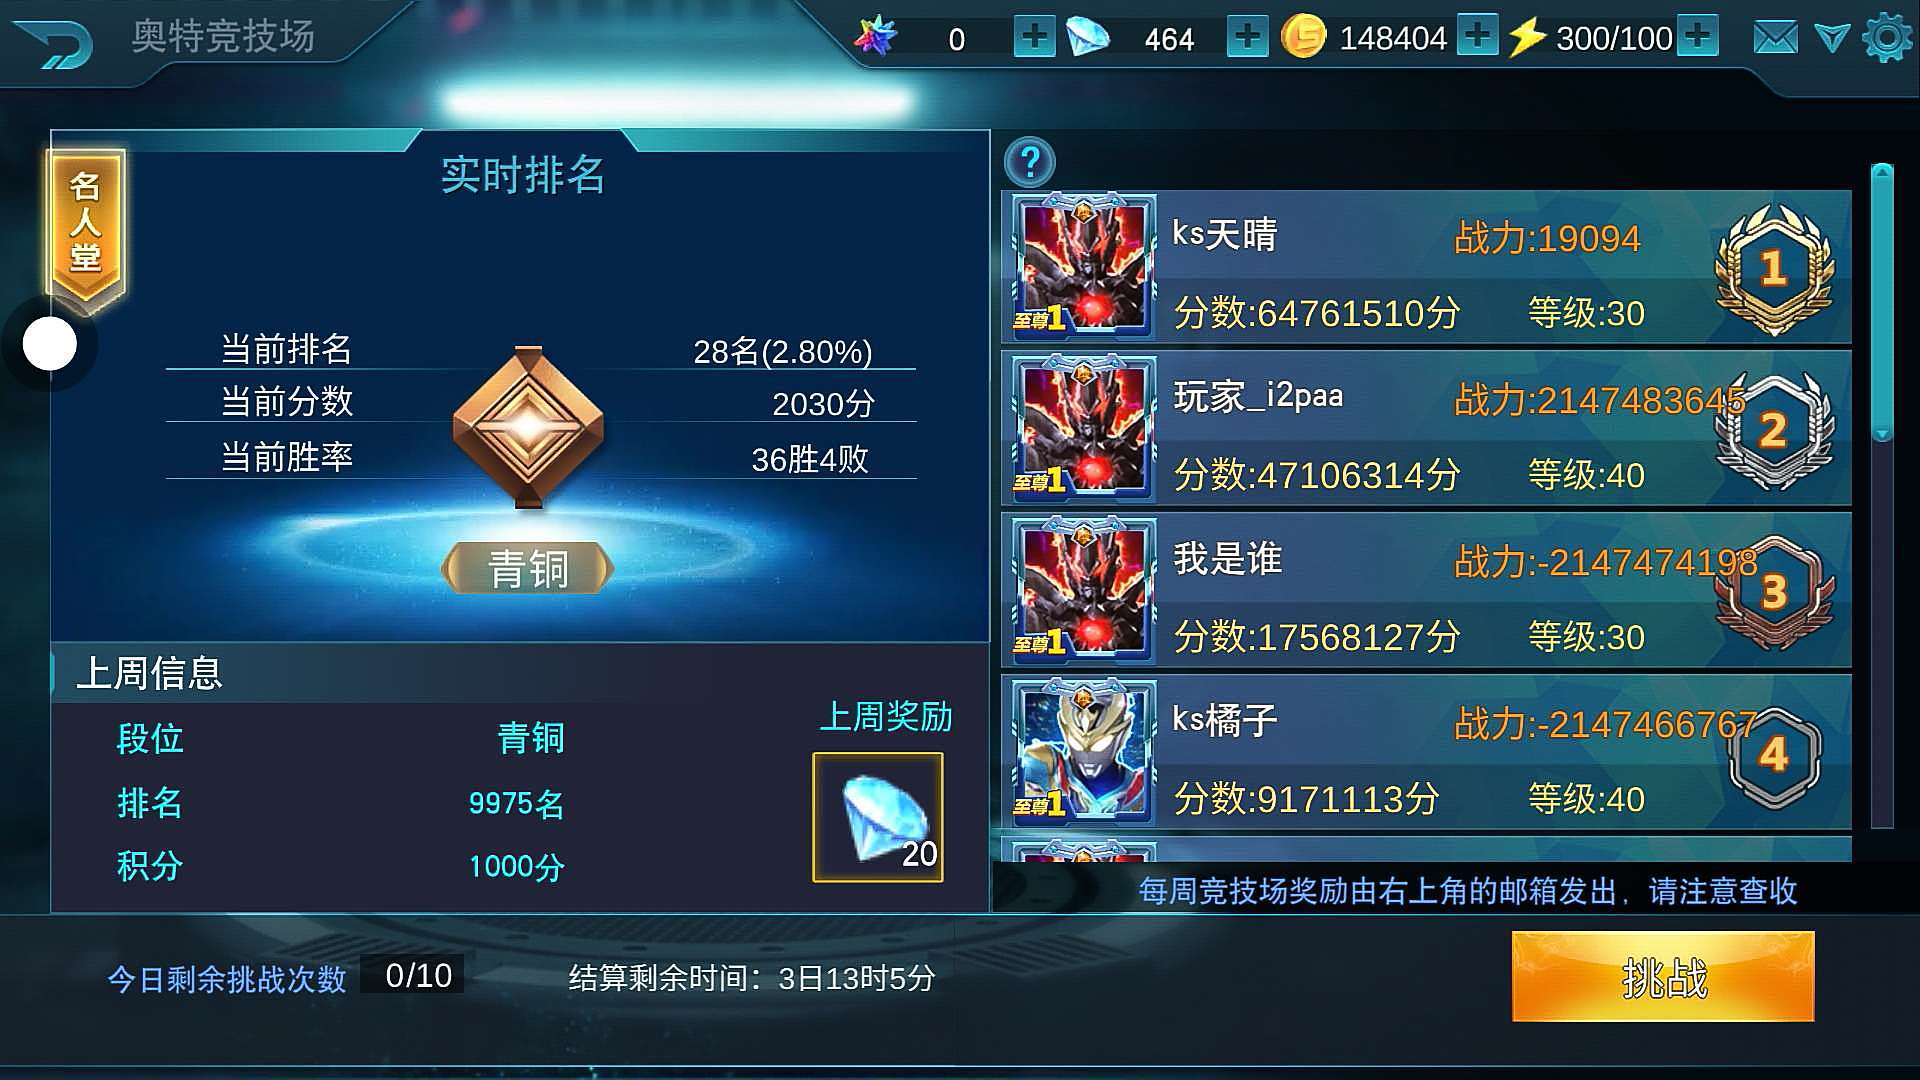Select player ks天晴 ranked first
The image size is (1920, 1080).
(1426, 267)
